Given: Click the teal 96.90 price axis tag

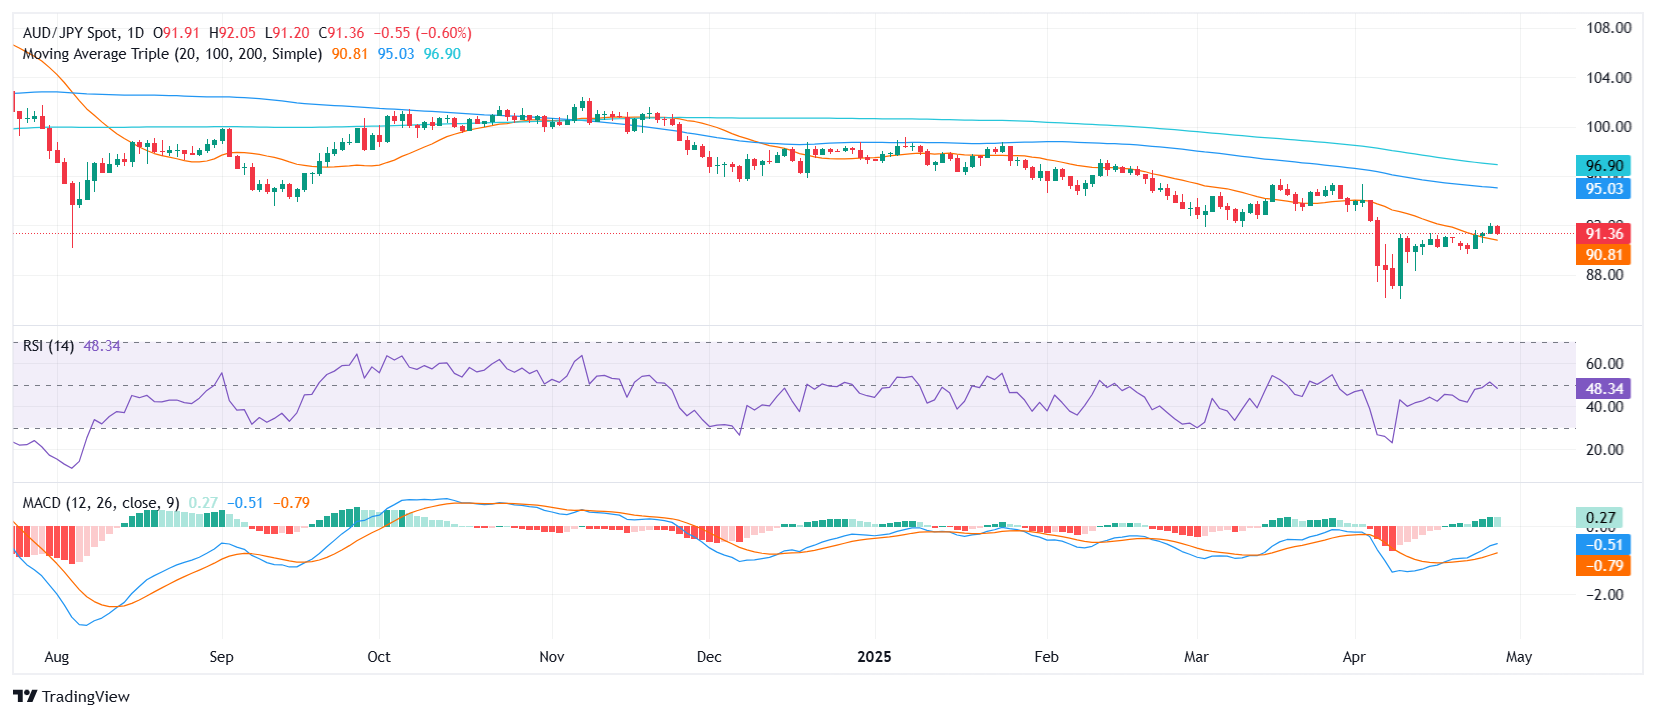Looking at the screenshot, I should (x=1603, y=166).
